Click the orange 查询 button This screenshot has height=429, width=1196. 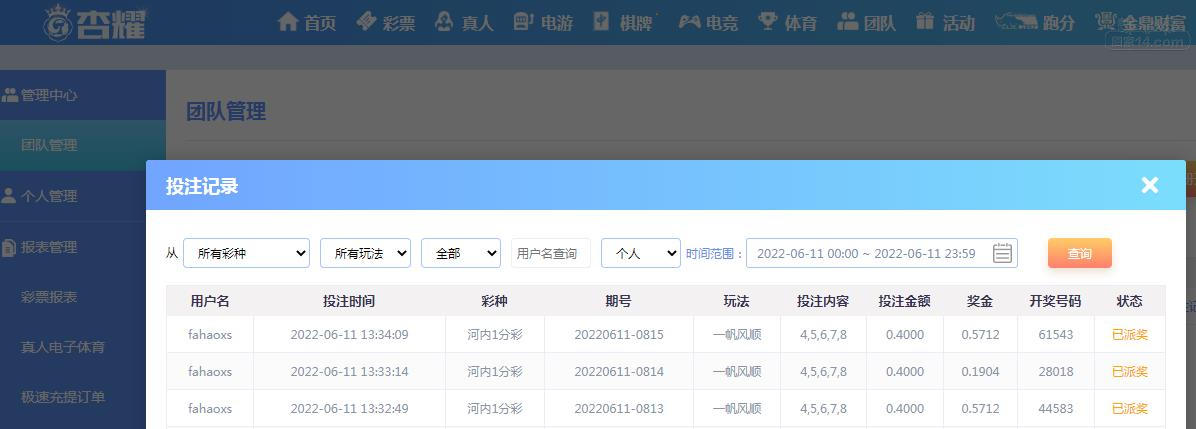pyautogui.click(x=1079, y=253)
